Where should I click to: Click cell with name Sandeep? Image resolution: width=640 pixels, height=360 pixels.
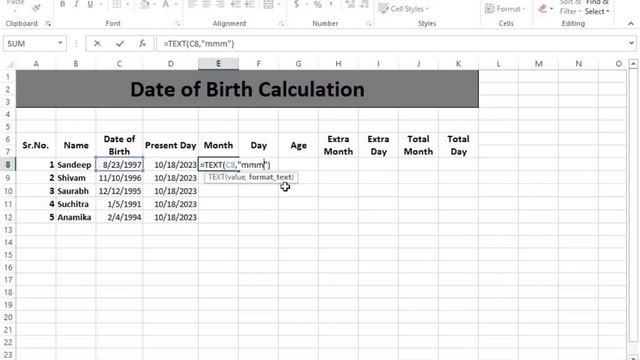76,164
